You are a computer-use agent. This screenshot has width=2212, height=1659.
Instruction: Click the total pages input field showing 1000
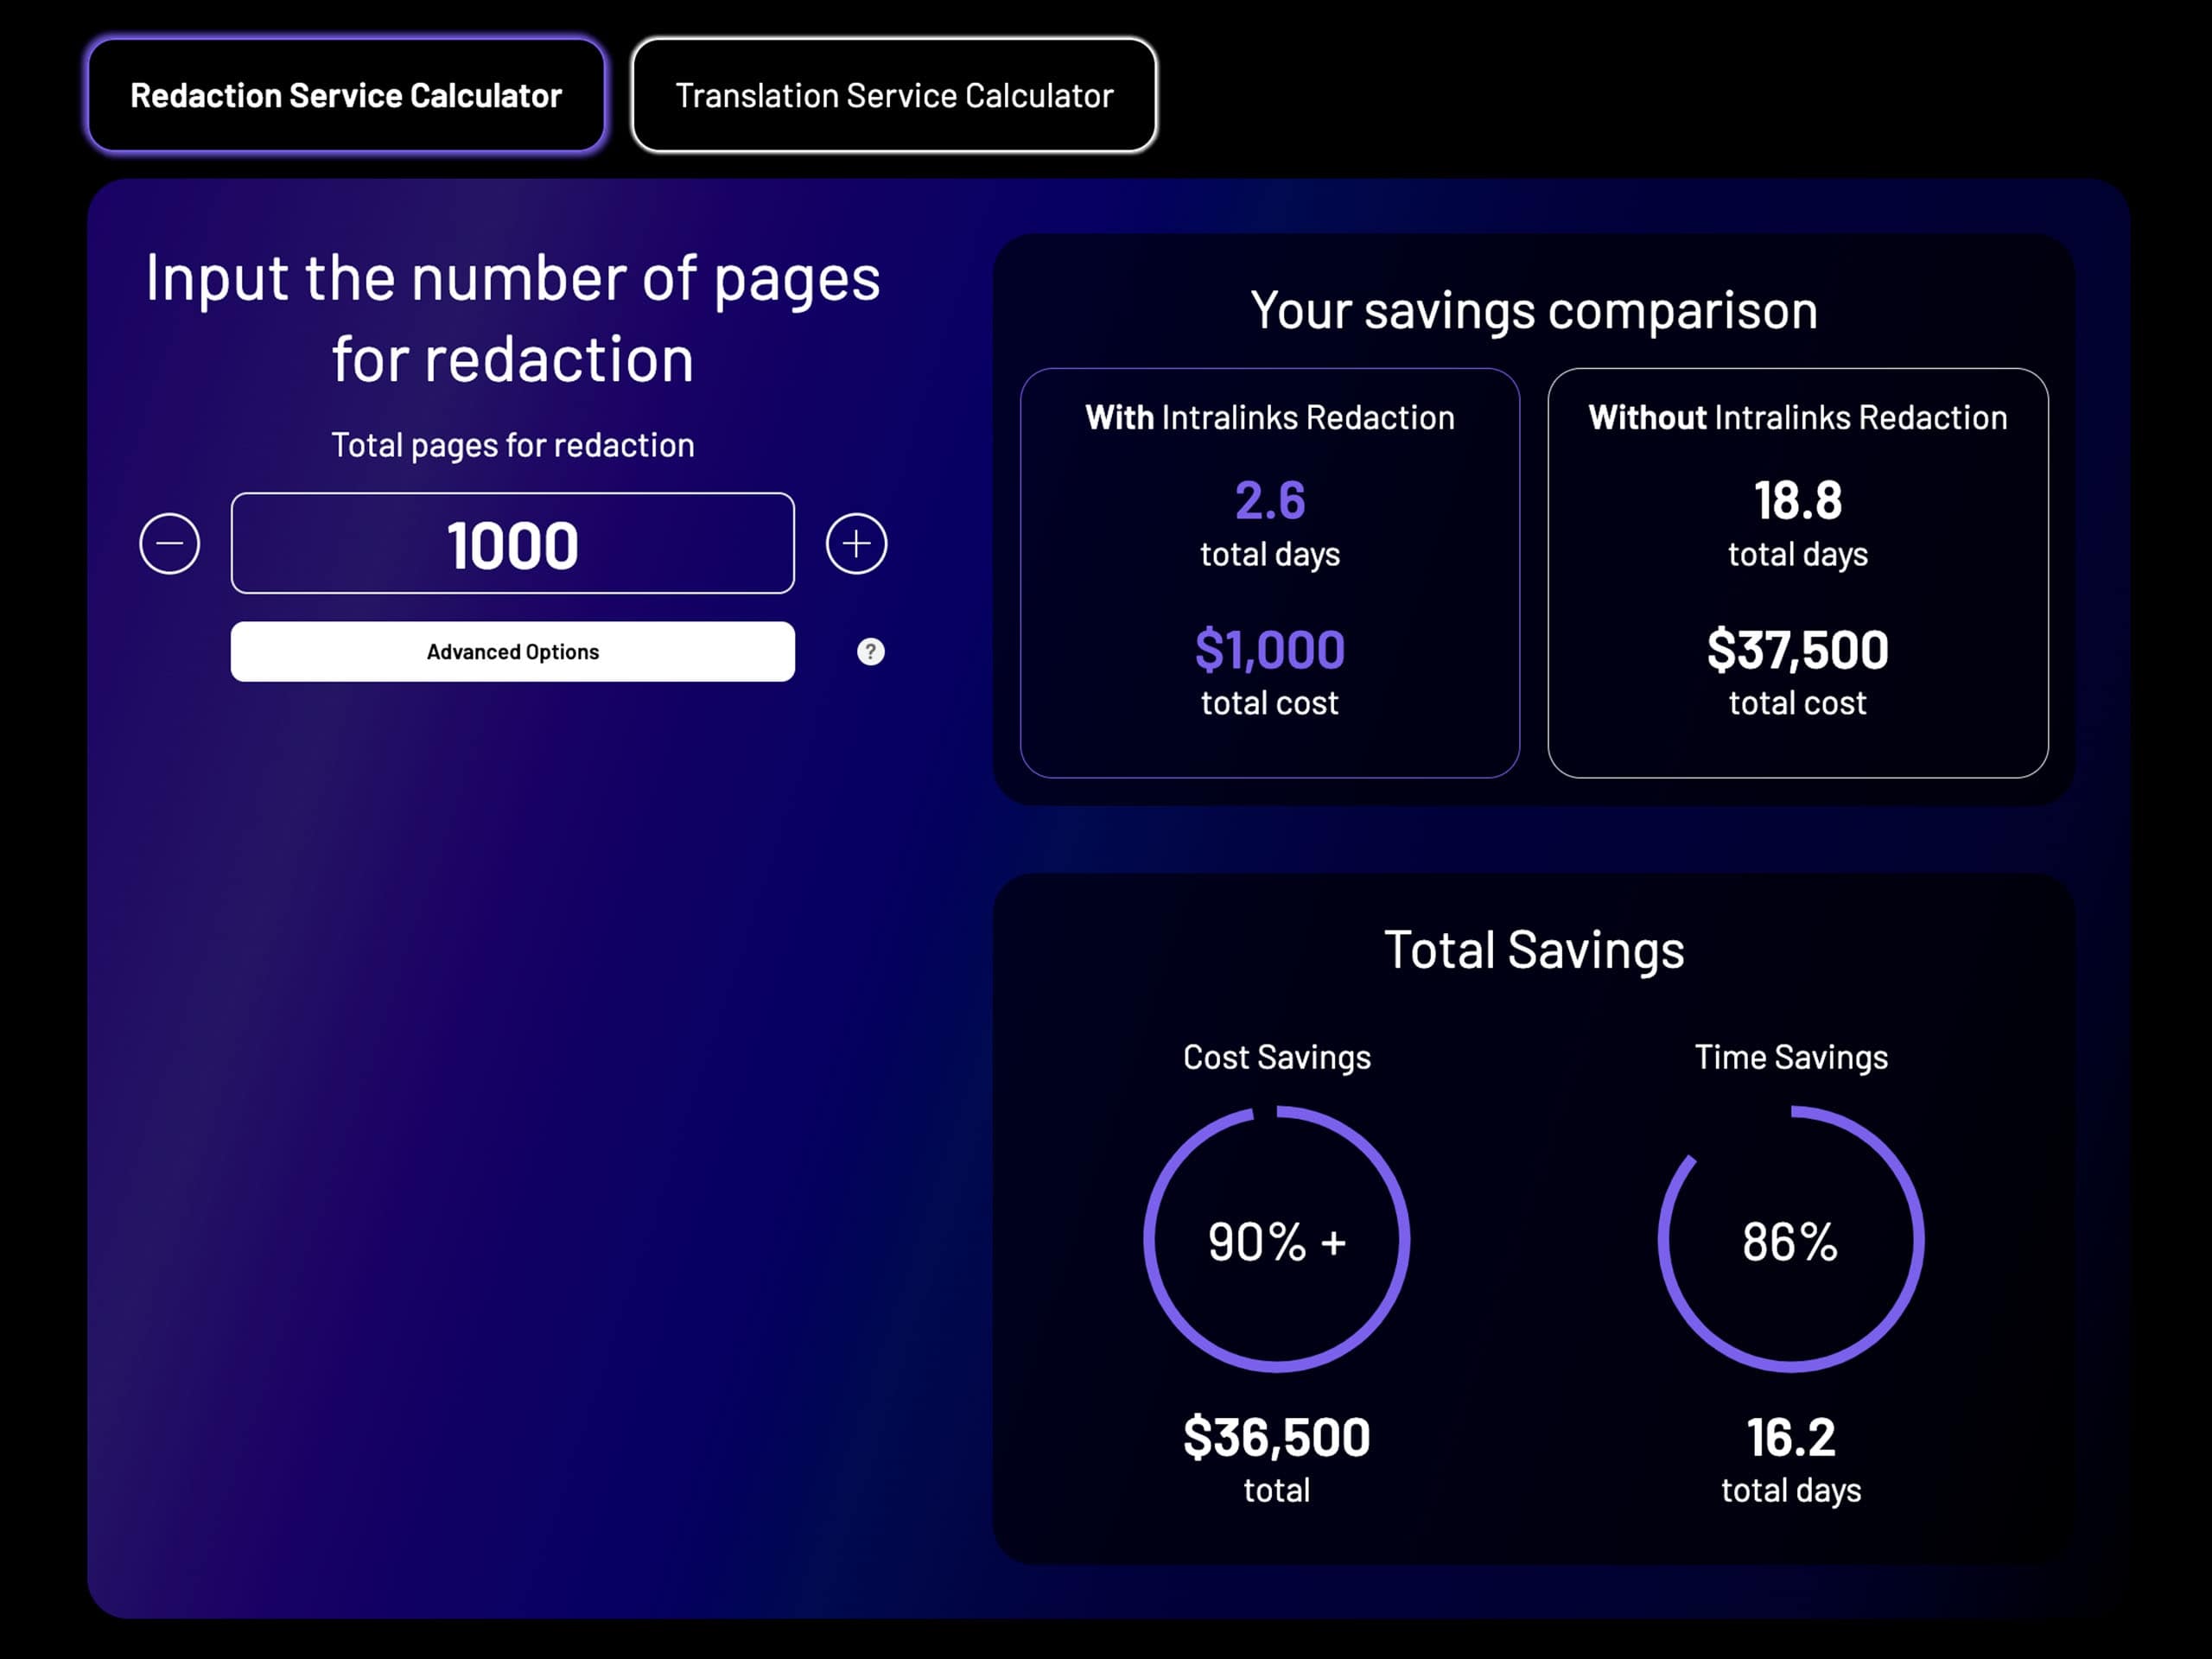512,543
